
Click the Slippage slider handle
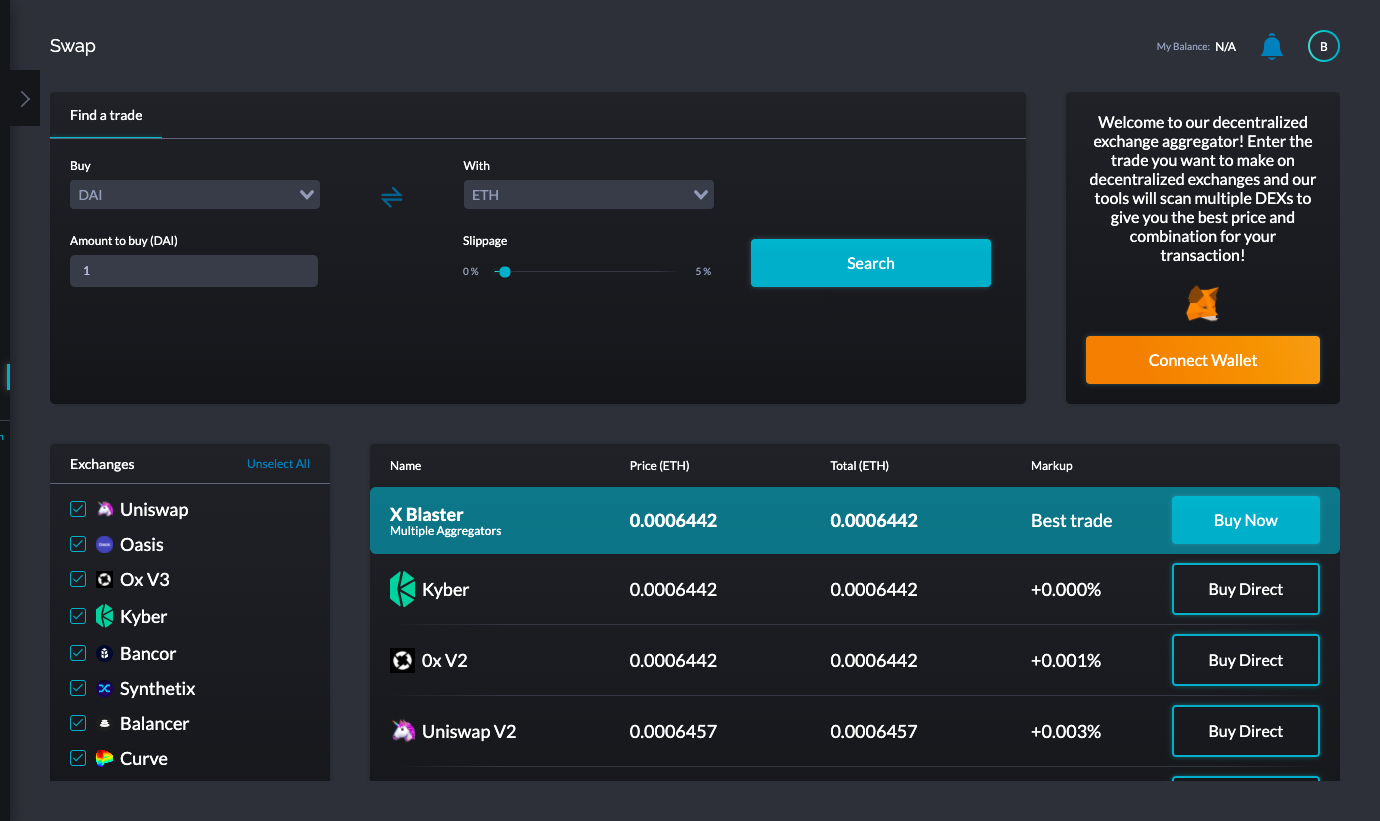[x=505, y=271]
